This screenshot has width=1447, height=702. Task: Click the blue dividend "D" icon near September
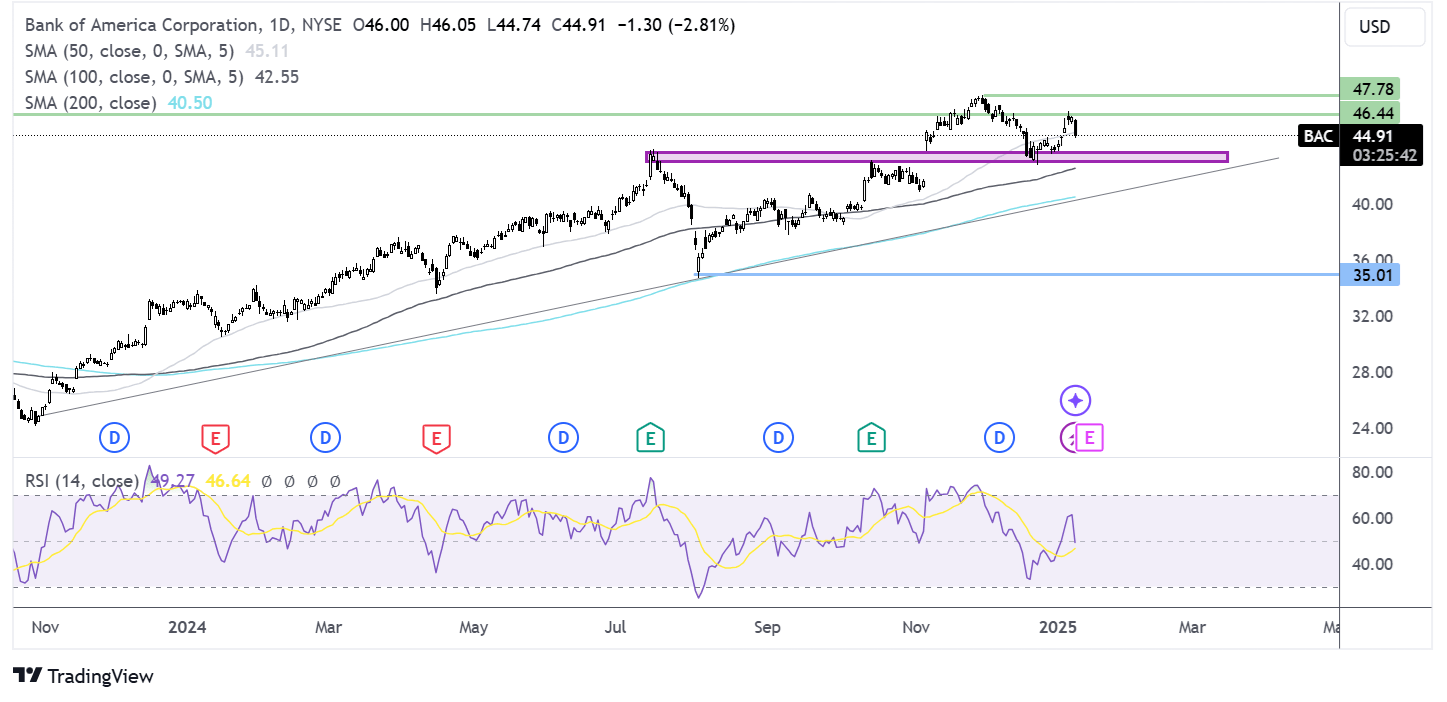(778, 437)
